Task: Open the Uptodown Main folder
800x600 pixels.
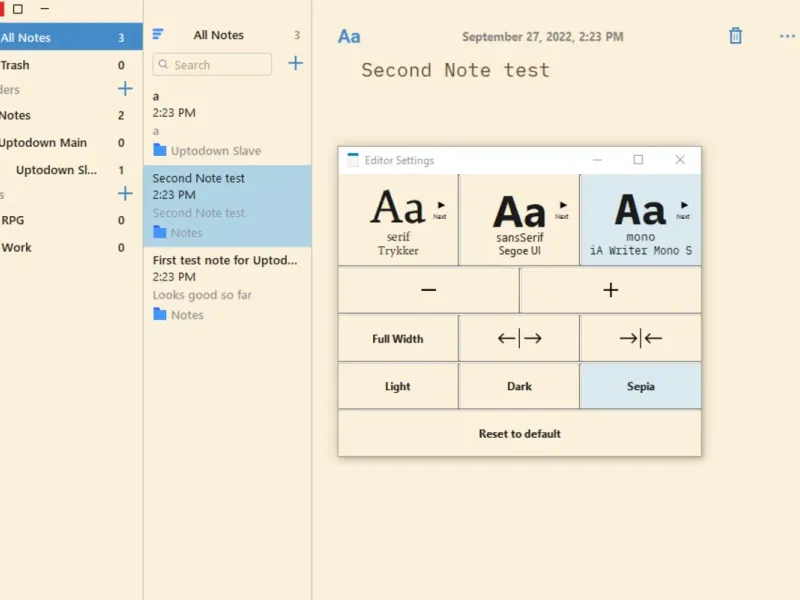Action: 71,142
